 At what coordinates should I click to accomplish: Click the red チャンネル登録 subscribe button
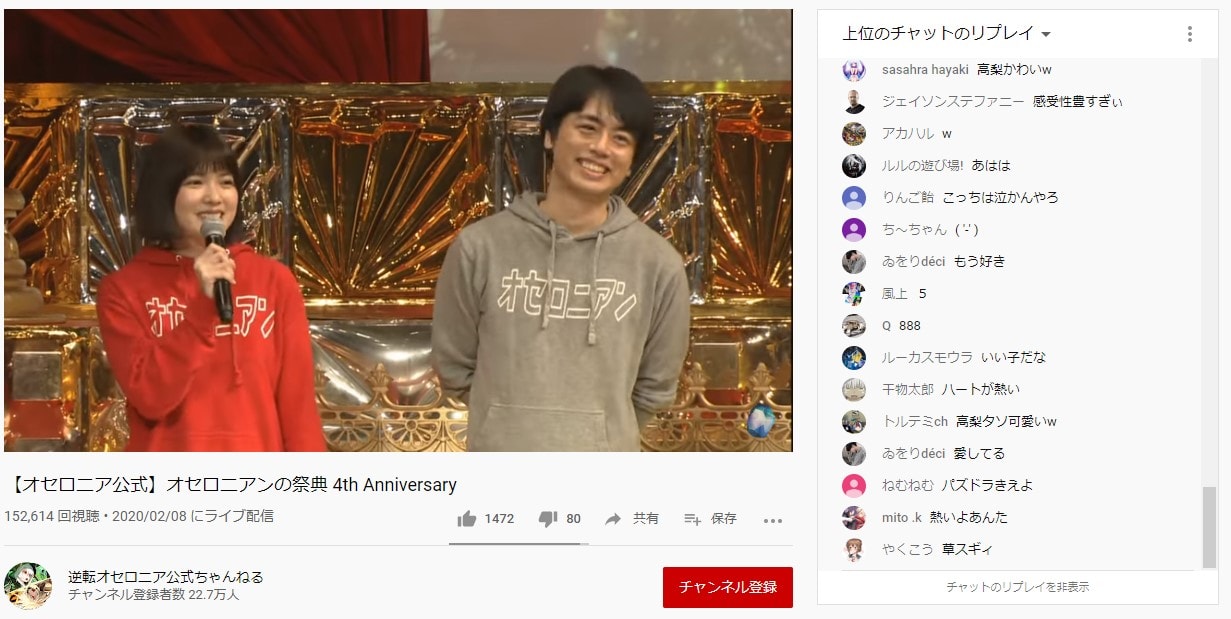click(727, 587)
